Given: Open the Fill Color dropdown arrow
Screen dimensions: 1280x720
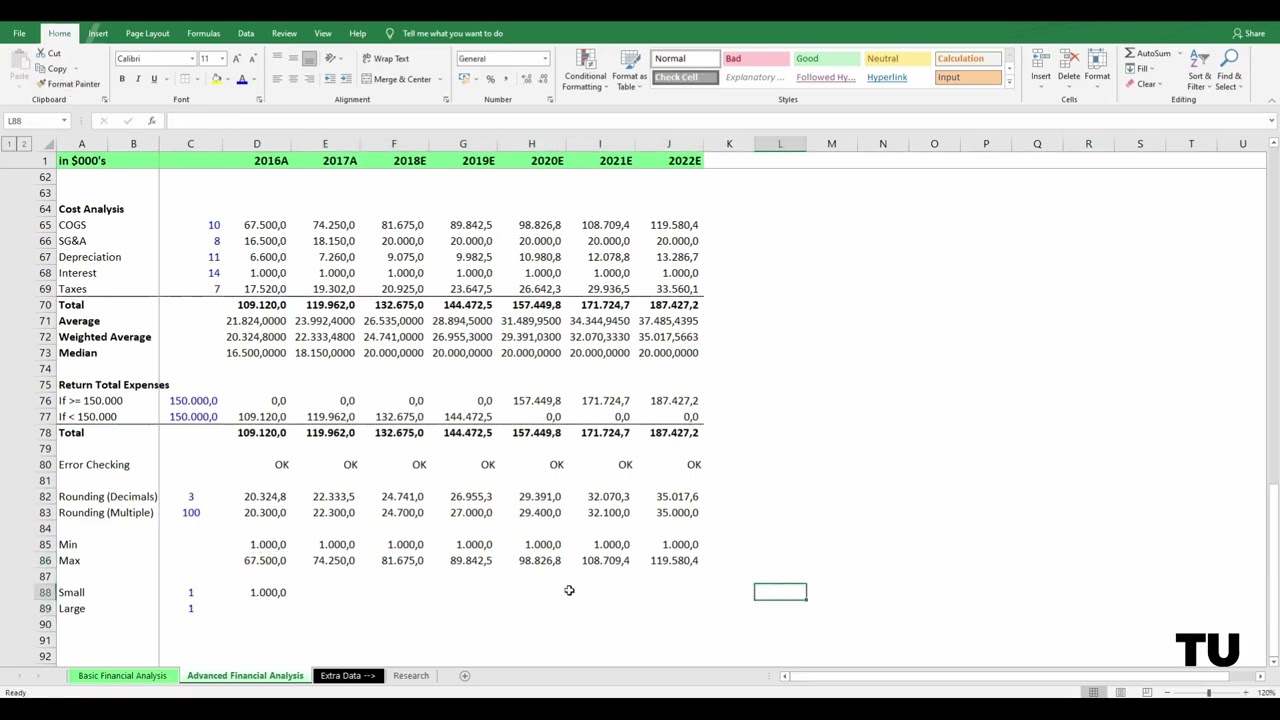Looking at the screenshot, I should pyautogui.click(x=226, y=79).
